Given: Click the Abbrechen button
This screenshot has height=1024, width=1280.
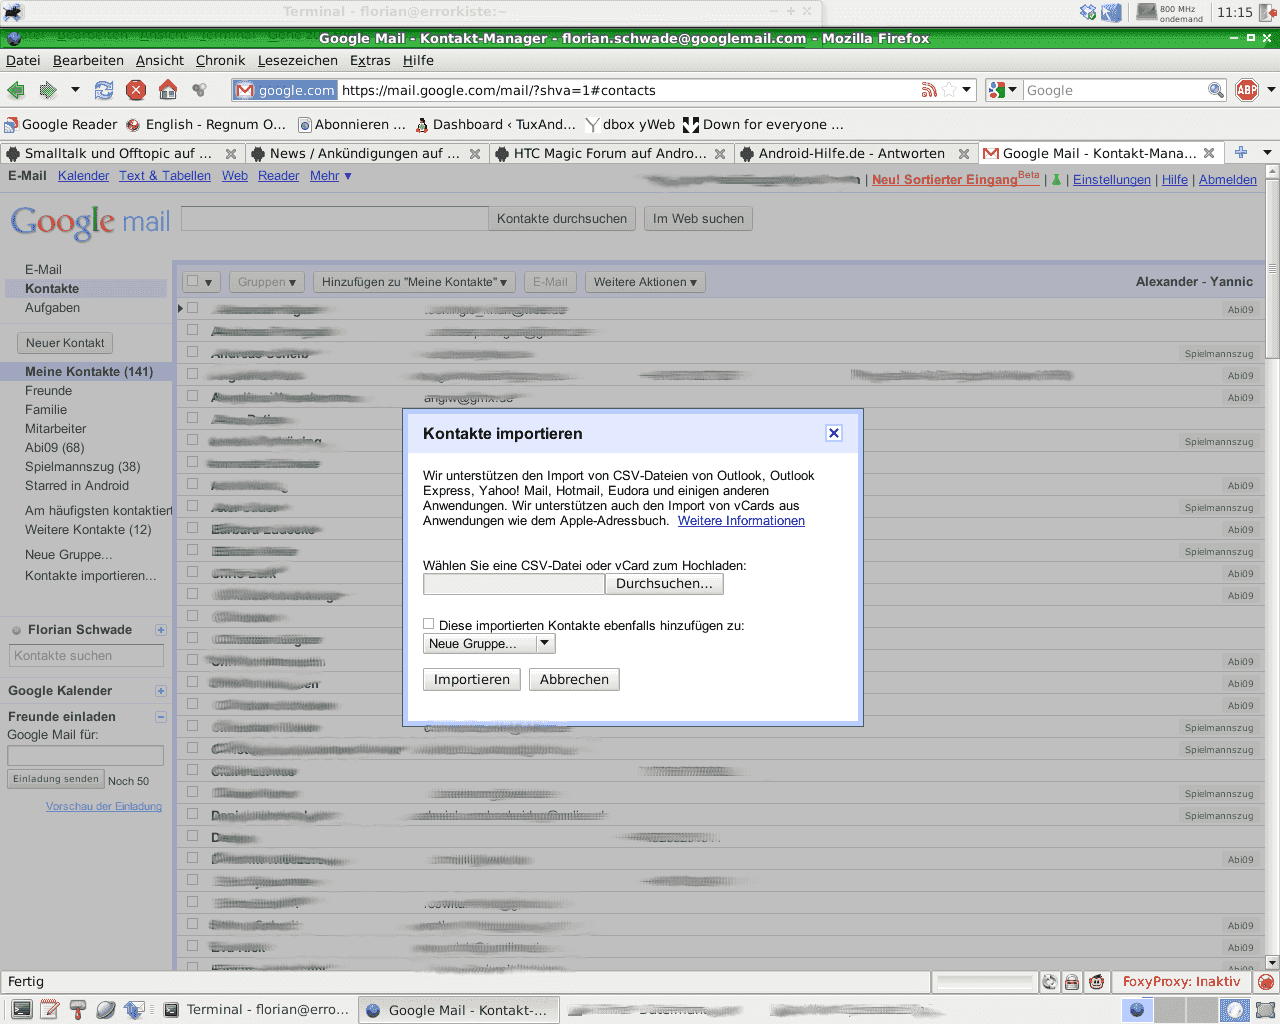Looking at the screenshot, I should pyautogui.click(x=574, y=680).
